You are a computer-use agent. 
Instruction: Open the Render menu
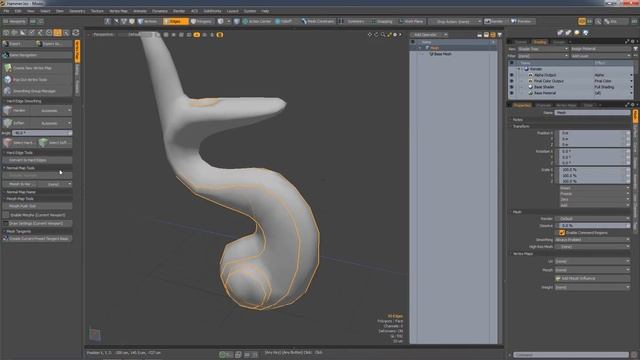[179, 11]
